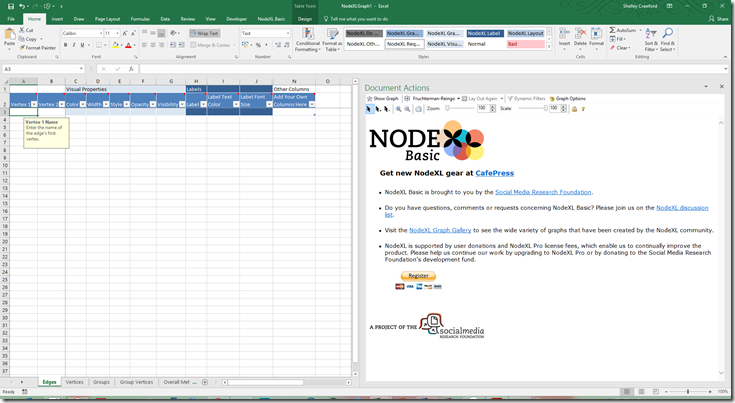
Task: Open the Clear eraser menu
Action: [620, 48]
